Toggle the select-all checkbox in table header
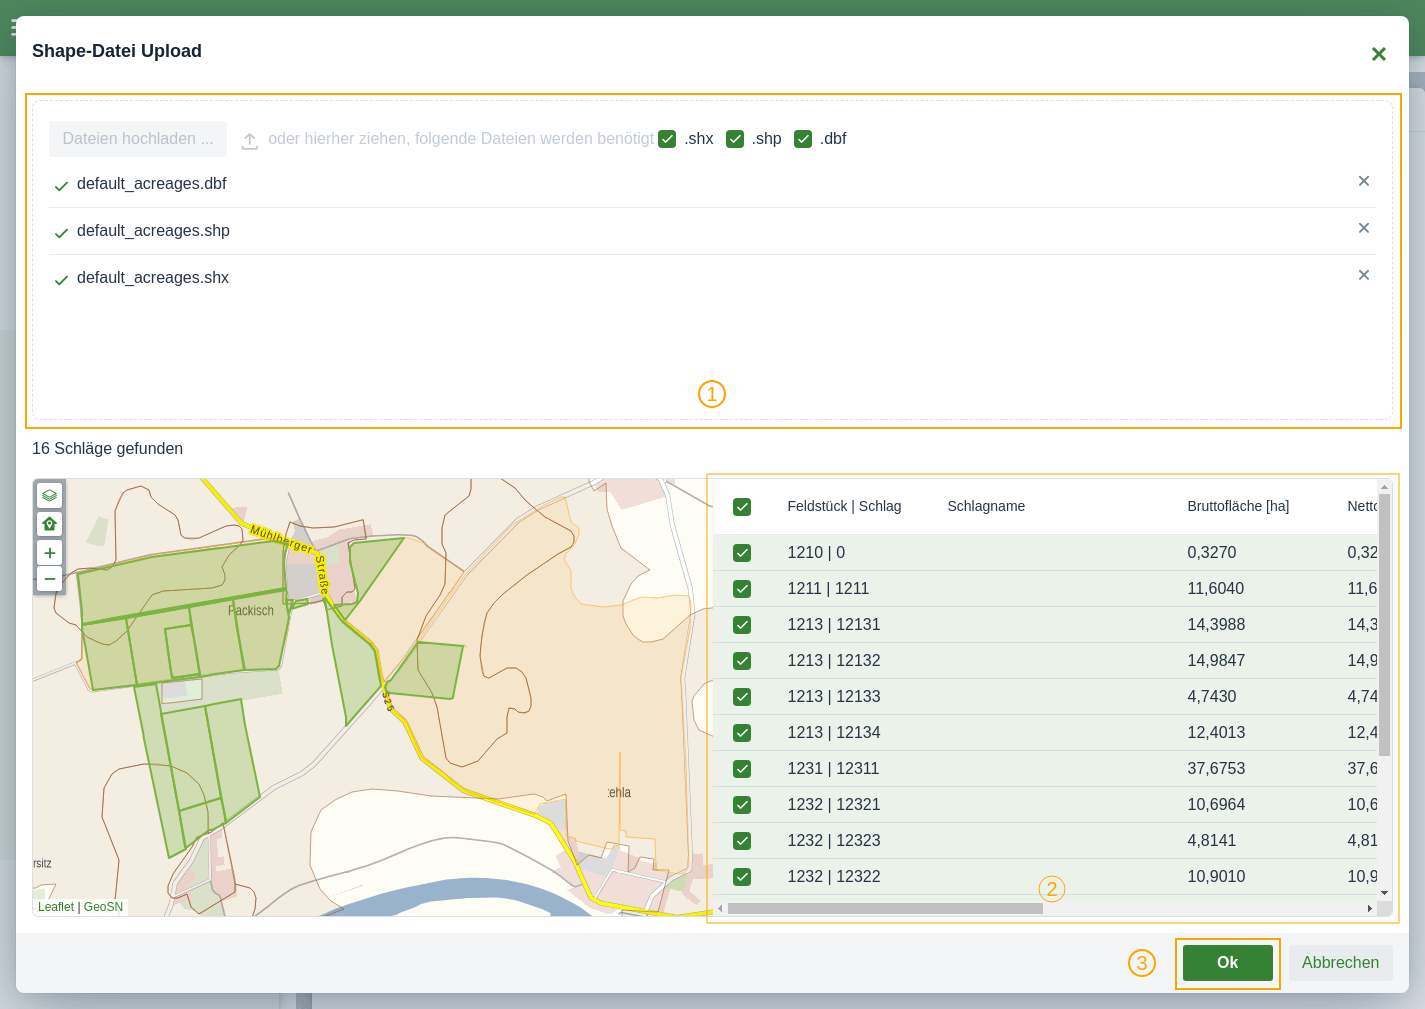Screen dimensions: 1425x1009 tap(742, 507)
